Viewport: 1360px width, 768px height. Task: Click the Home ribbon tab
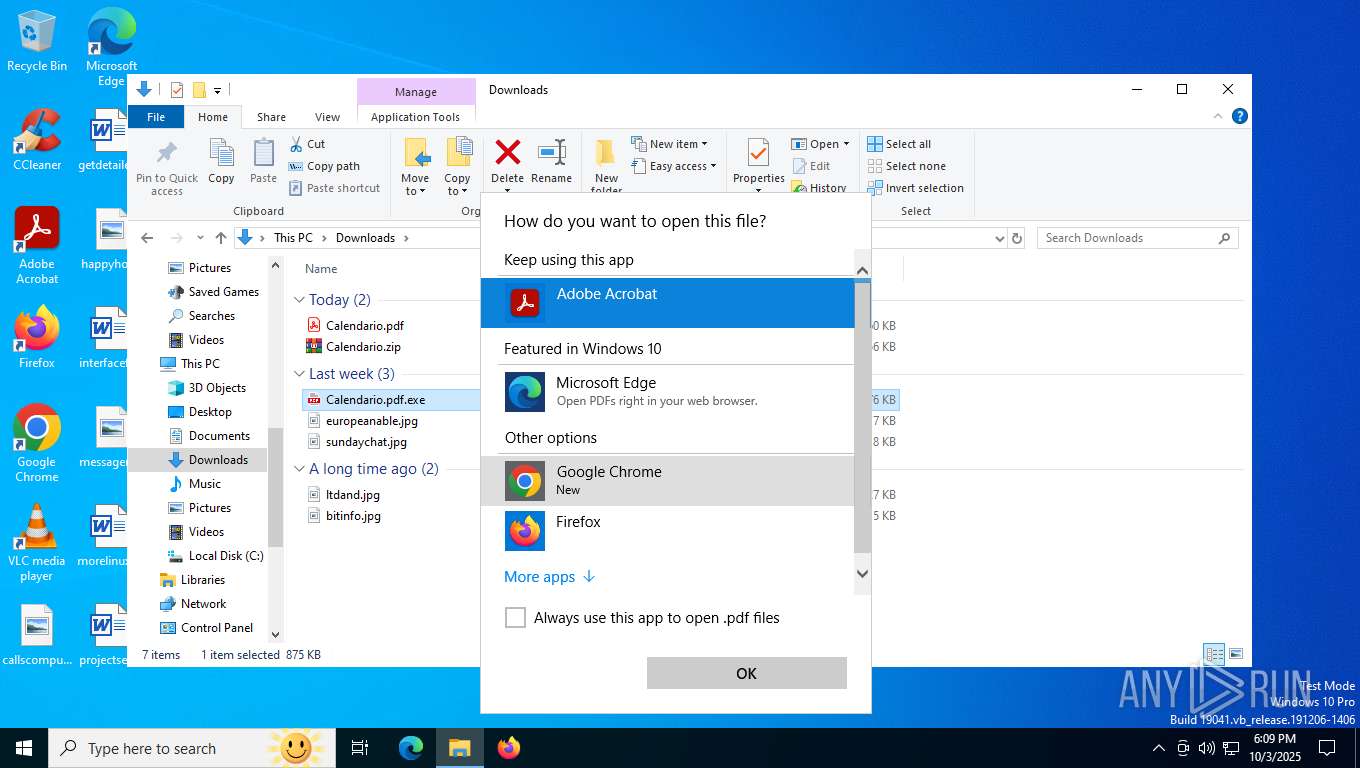tap(213, 117)
